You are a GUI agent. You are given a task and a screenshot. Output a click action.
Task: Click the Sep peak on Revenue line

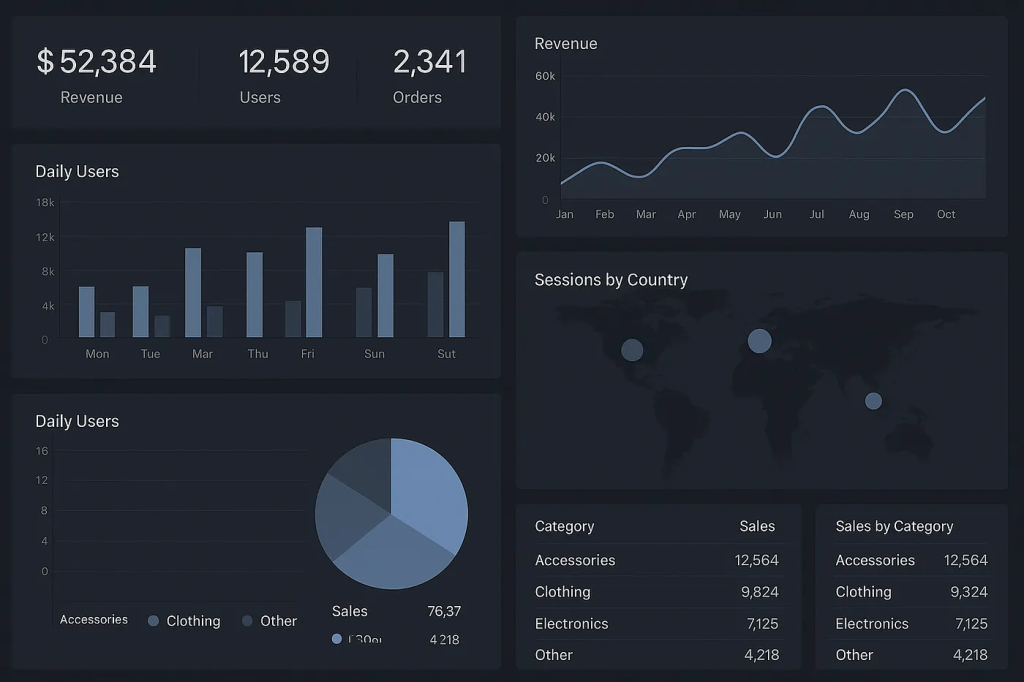click(905, 91)
